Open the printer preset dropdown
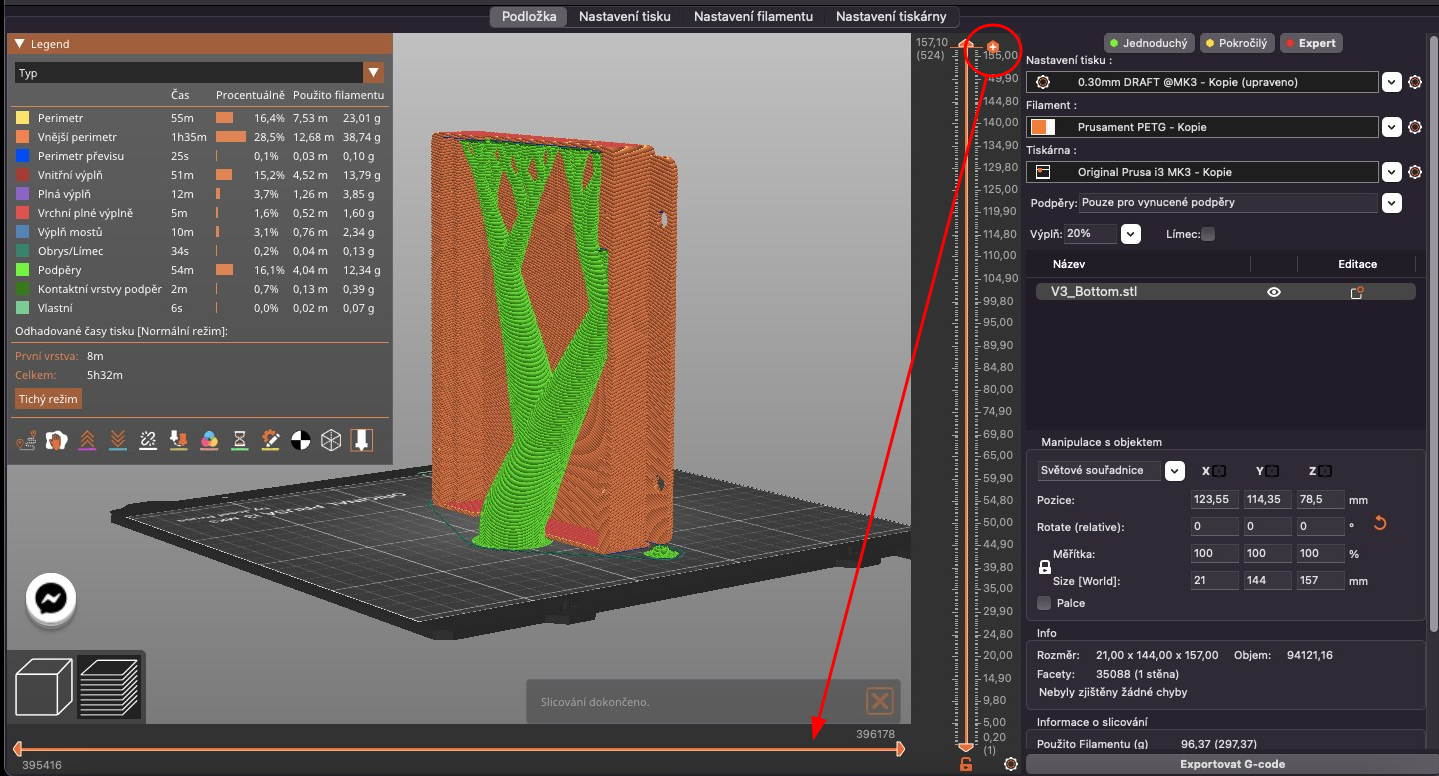 pos(1391,172)
